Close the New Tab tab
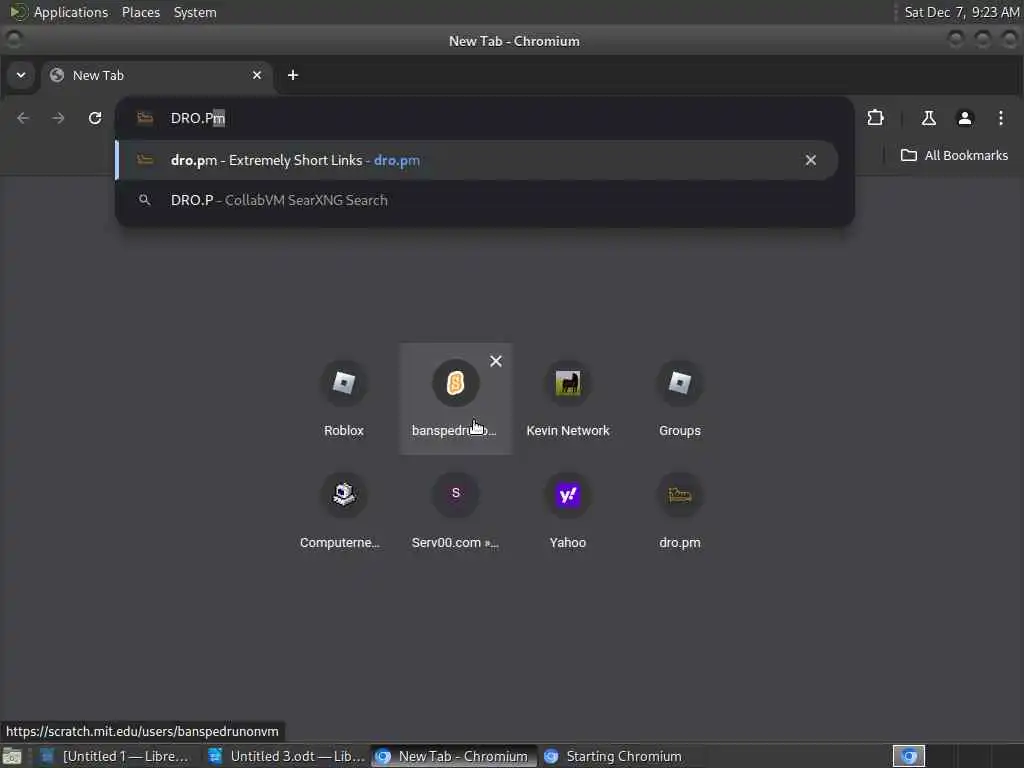Screen dimensions: 1024x768 [257, 75]
